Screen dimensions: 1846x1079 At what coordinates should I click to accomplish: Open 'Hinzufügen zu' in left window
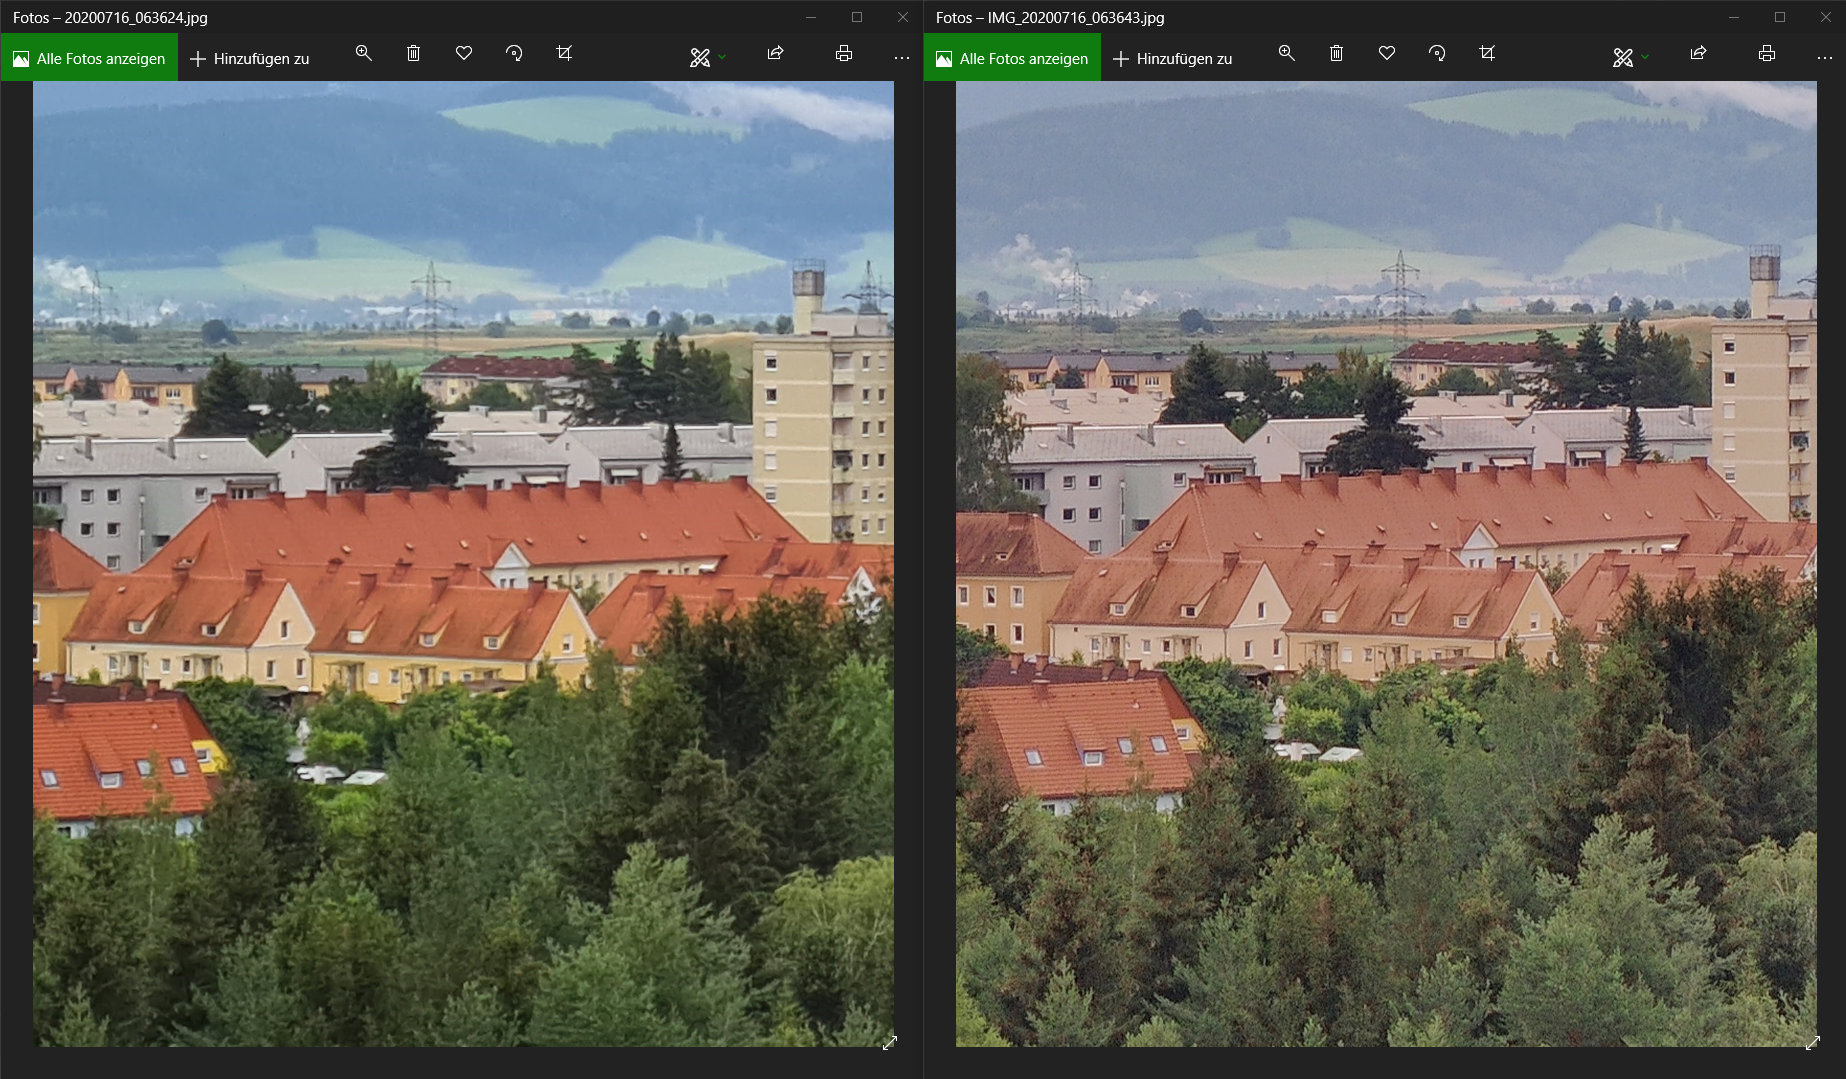click(250, 59)
